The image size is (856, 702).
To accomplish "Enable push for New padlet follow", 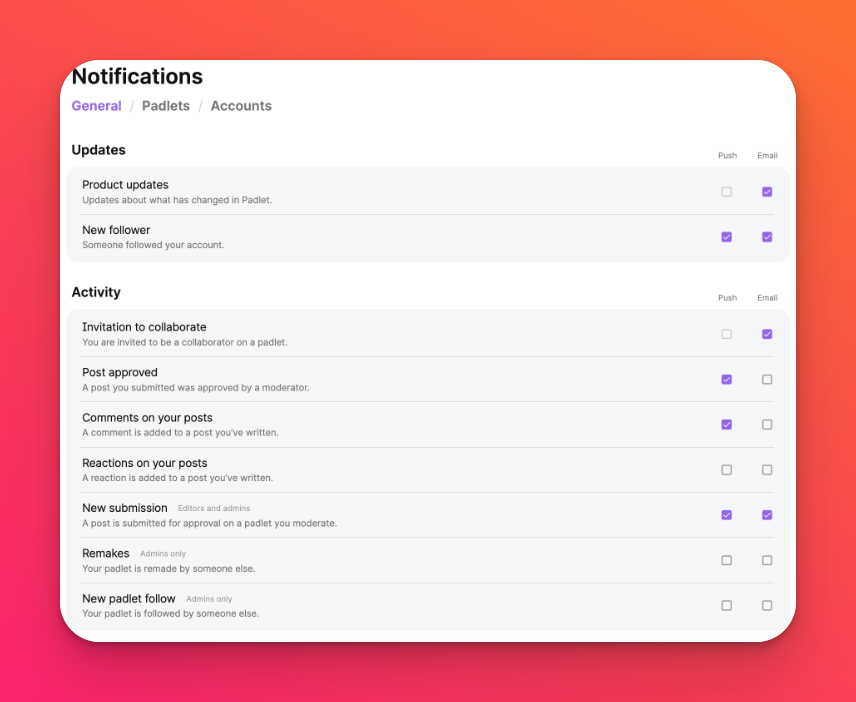I will [x=726, y=605].
